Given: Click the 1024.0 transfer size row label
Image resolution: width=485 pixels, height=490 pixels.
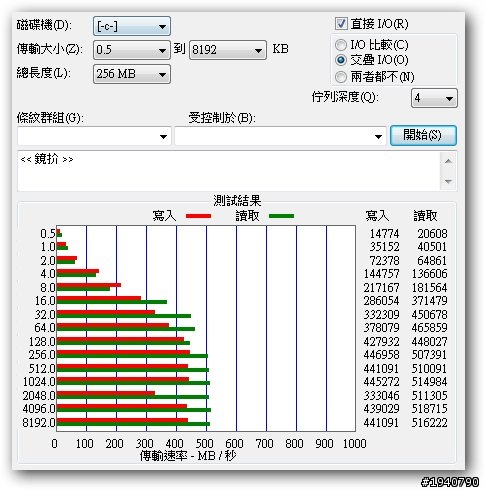Looking at the screenshot, I should coord(39,382).
